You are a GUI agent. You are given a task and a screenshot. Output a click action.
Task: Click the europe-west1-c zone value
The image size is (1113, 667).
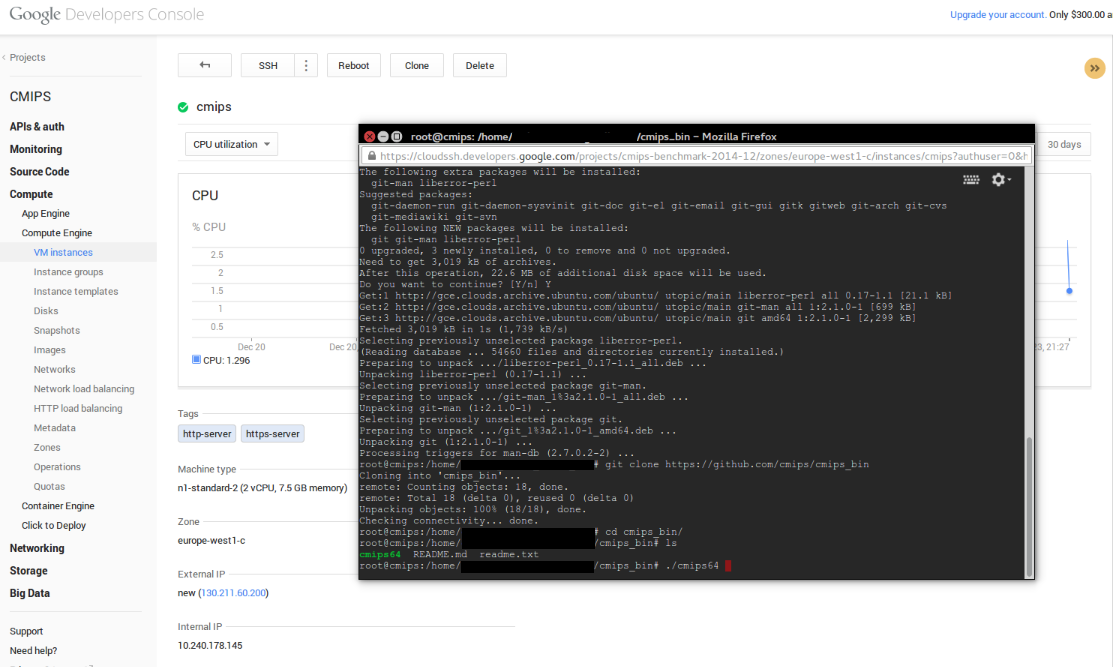tap(212, 541)
